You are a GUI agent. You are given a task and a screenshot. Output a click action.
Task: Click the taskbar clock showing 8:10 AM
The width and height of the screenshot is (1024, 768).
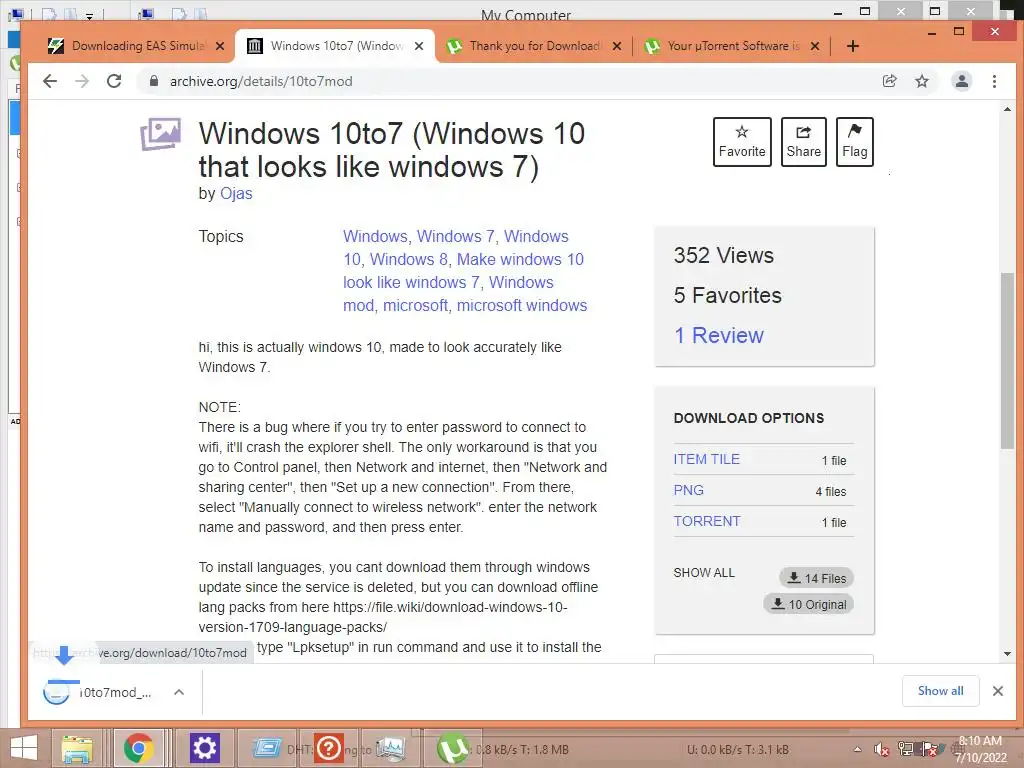tap(981, 749)
